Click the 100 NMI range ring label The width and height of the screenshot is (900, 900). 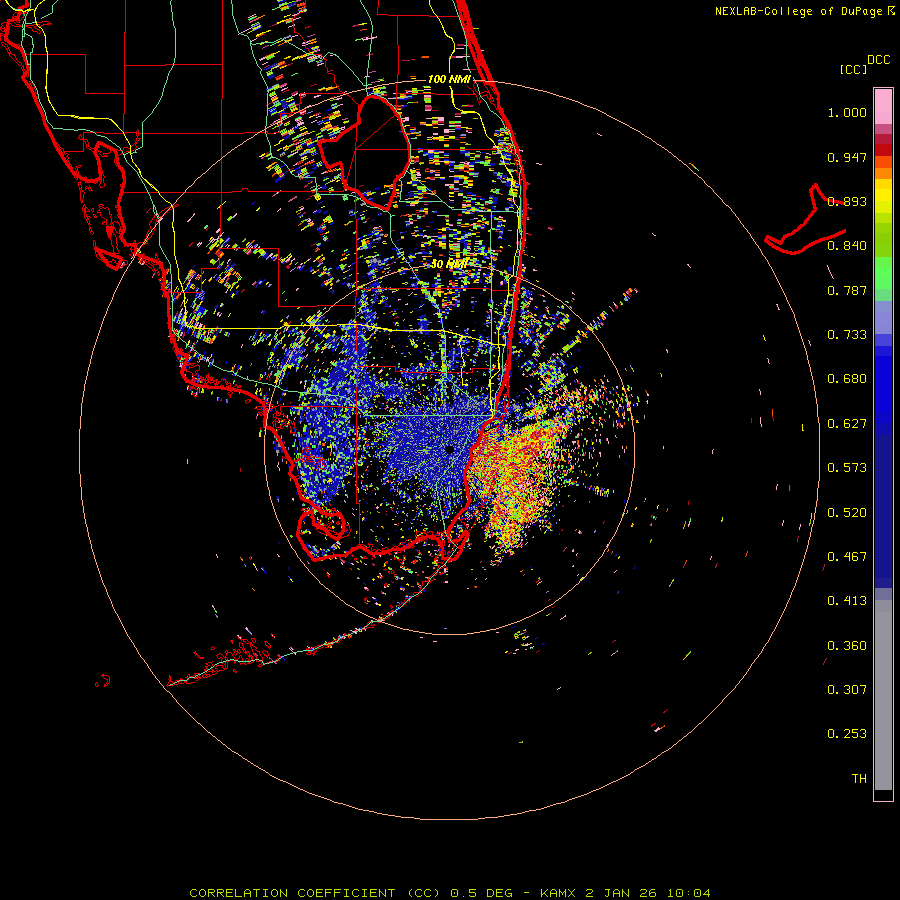[x=449, y=79]
